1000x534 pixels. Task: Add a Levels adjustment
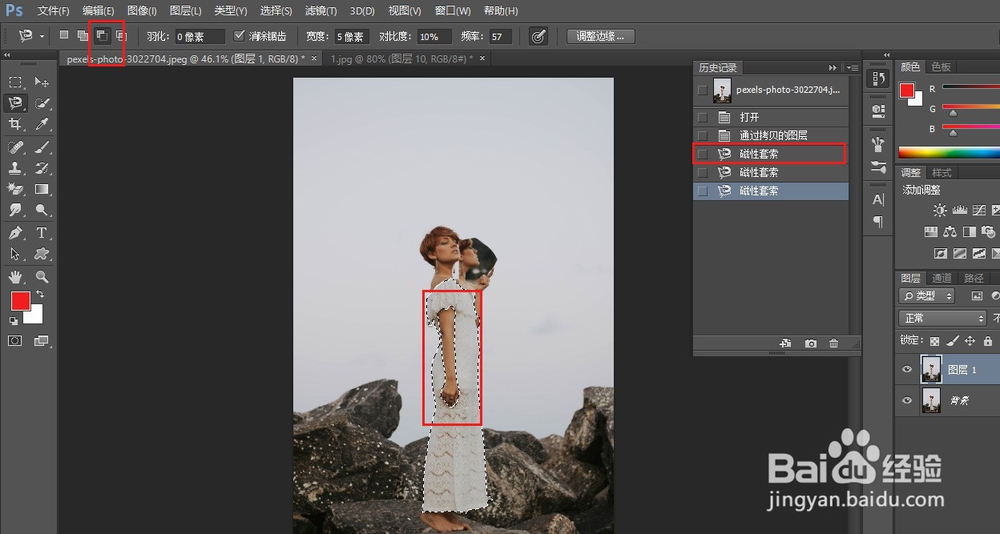[x=959, y=211]
